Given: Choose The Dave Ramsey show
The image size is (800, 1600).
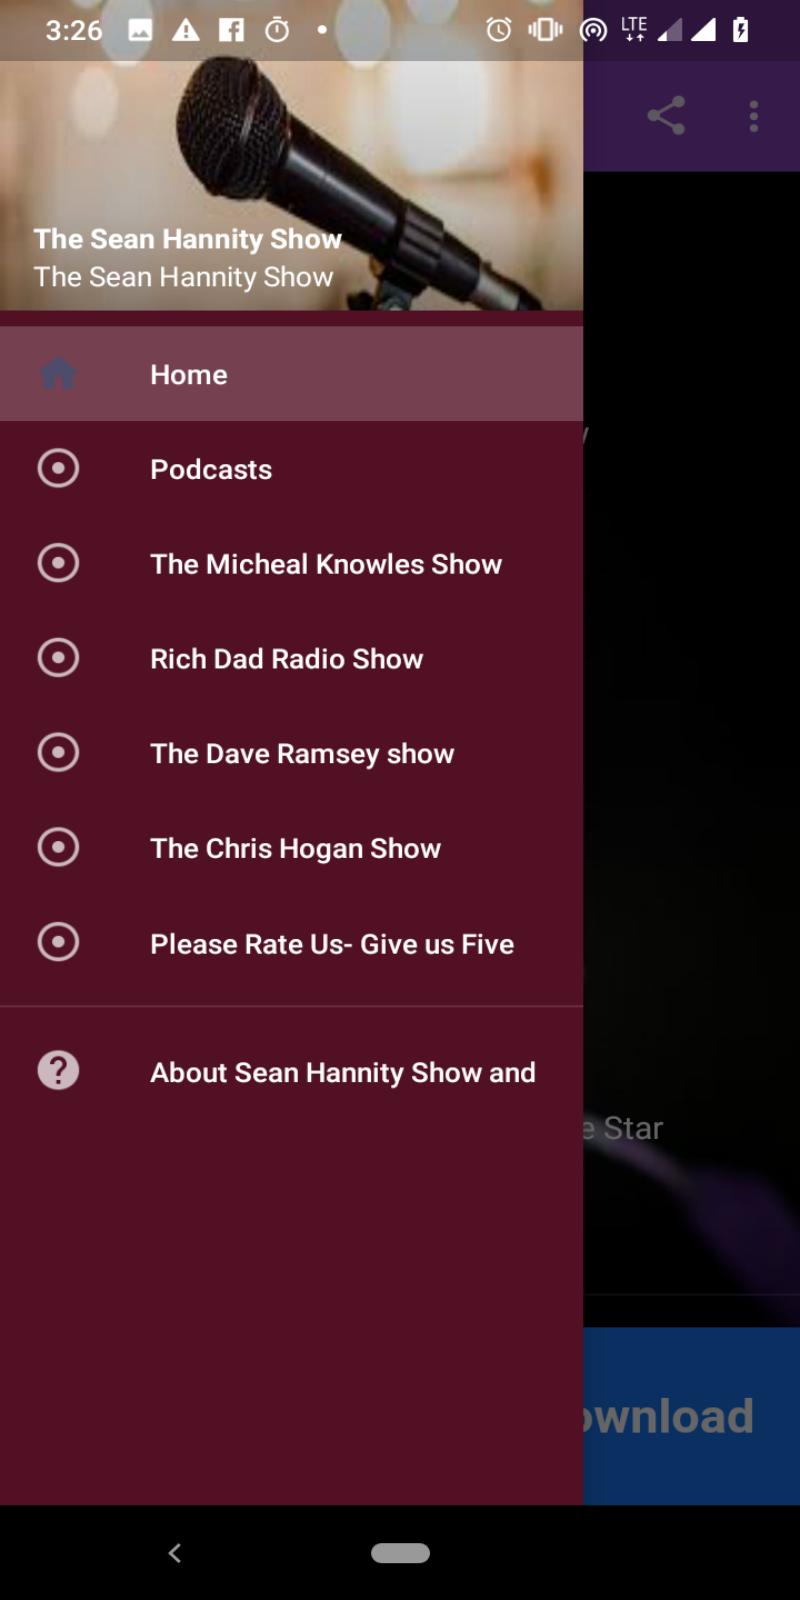Looking at the screenshot, I should (x=291, y=753).
